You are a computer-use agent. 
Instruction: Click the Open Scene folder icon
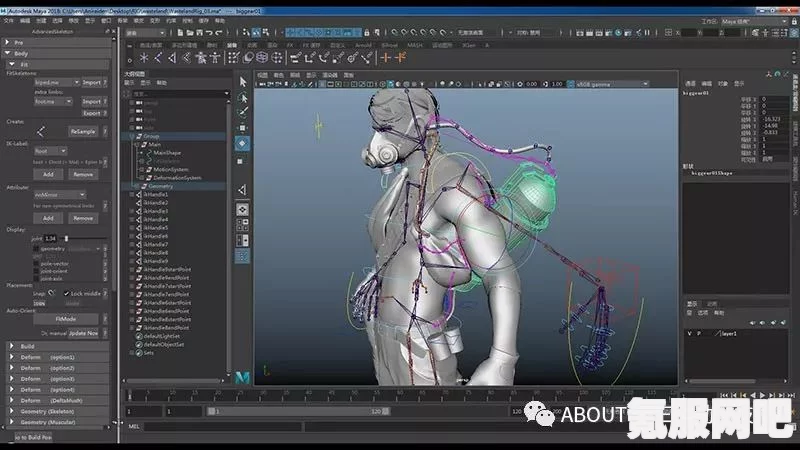pos(190,33)
